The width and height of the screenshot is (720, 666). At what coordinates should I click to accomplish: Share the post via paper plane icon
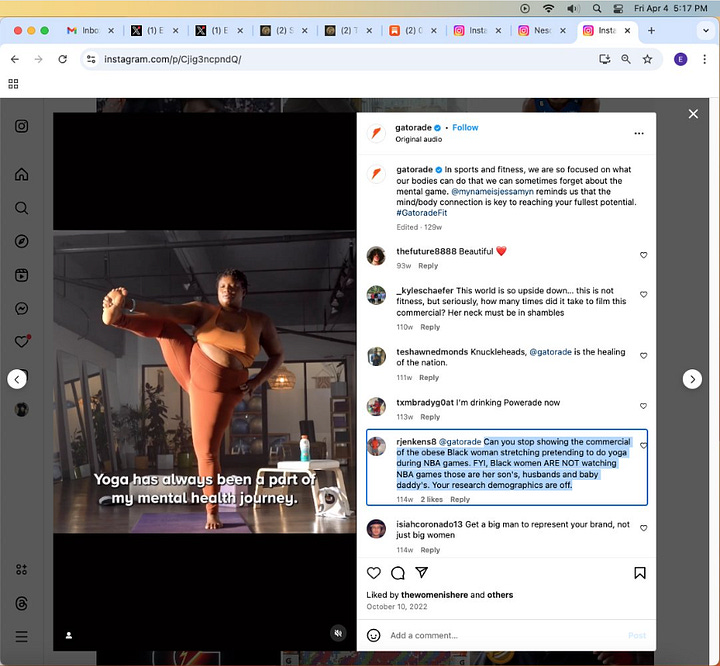[422, 572]
